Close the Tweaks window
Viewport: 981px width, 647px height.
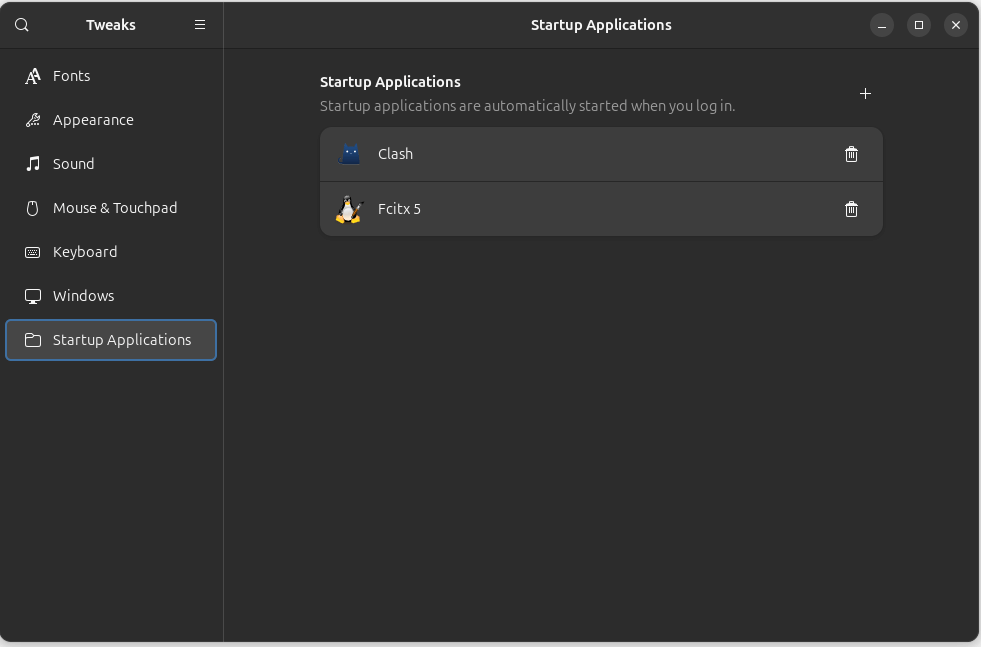pos(956,25)
